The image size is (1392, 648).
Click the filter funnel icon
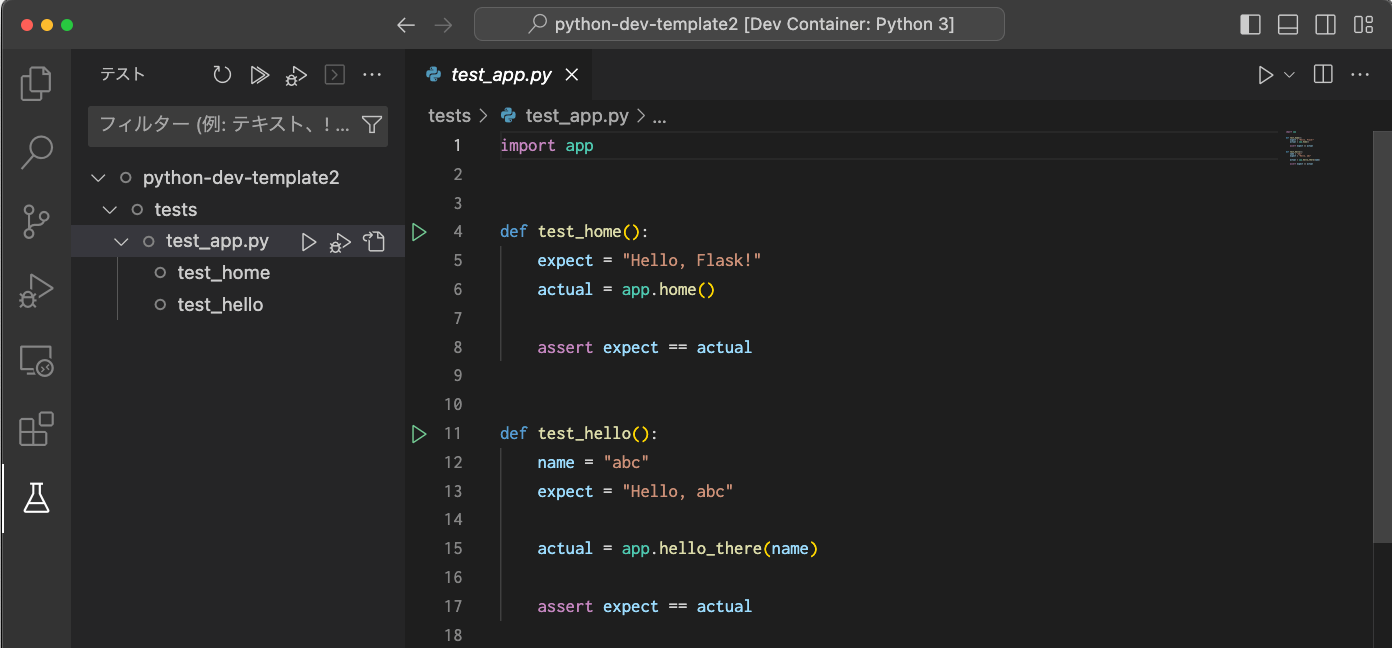[371, 125]
